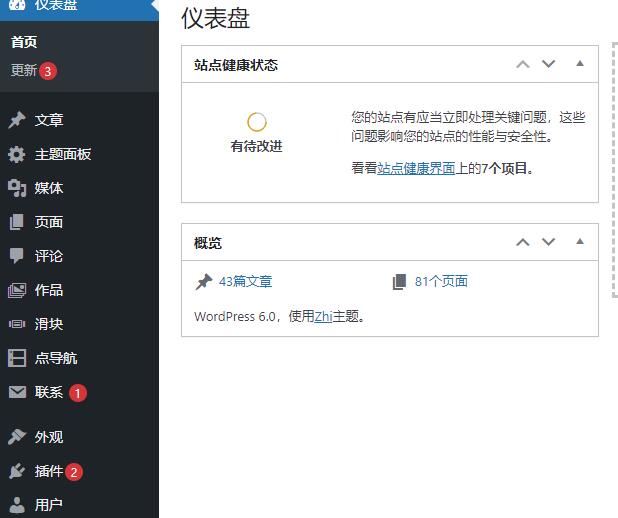Click the 仪表盘 page heading
The height and width of the screenshot is (518, 618).
click(x=215, y=19)
